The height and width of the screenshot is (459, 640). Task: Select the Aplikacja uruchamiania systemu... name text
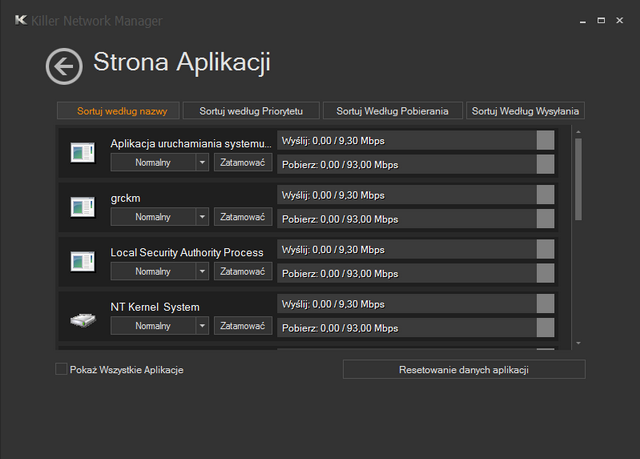(191, 144)
